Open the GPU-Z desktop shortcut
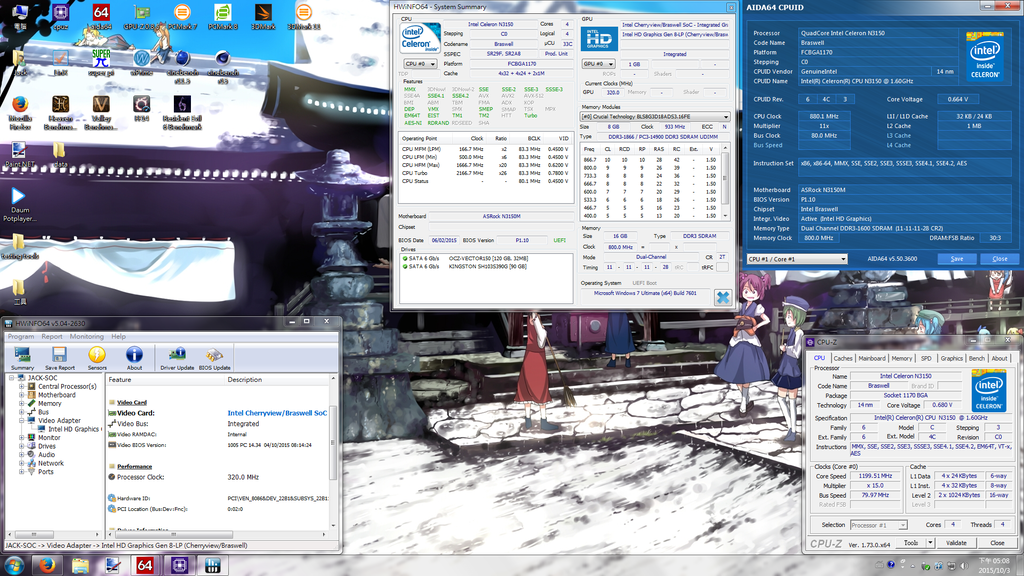 pos(142,17)
